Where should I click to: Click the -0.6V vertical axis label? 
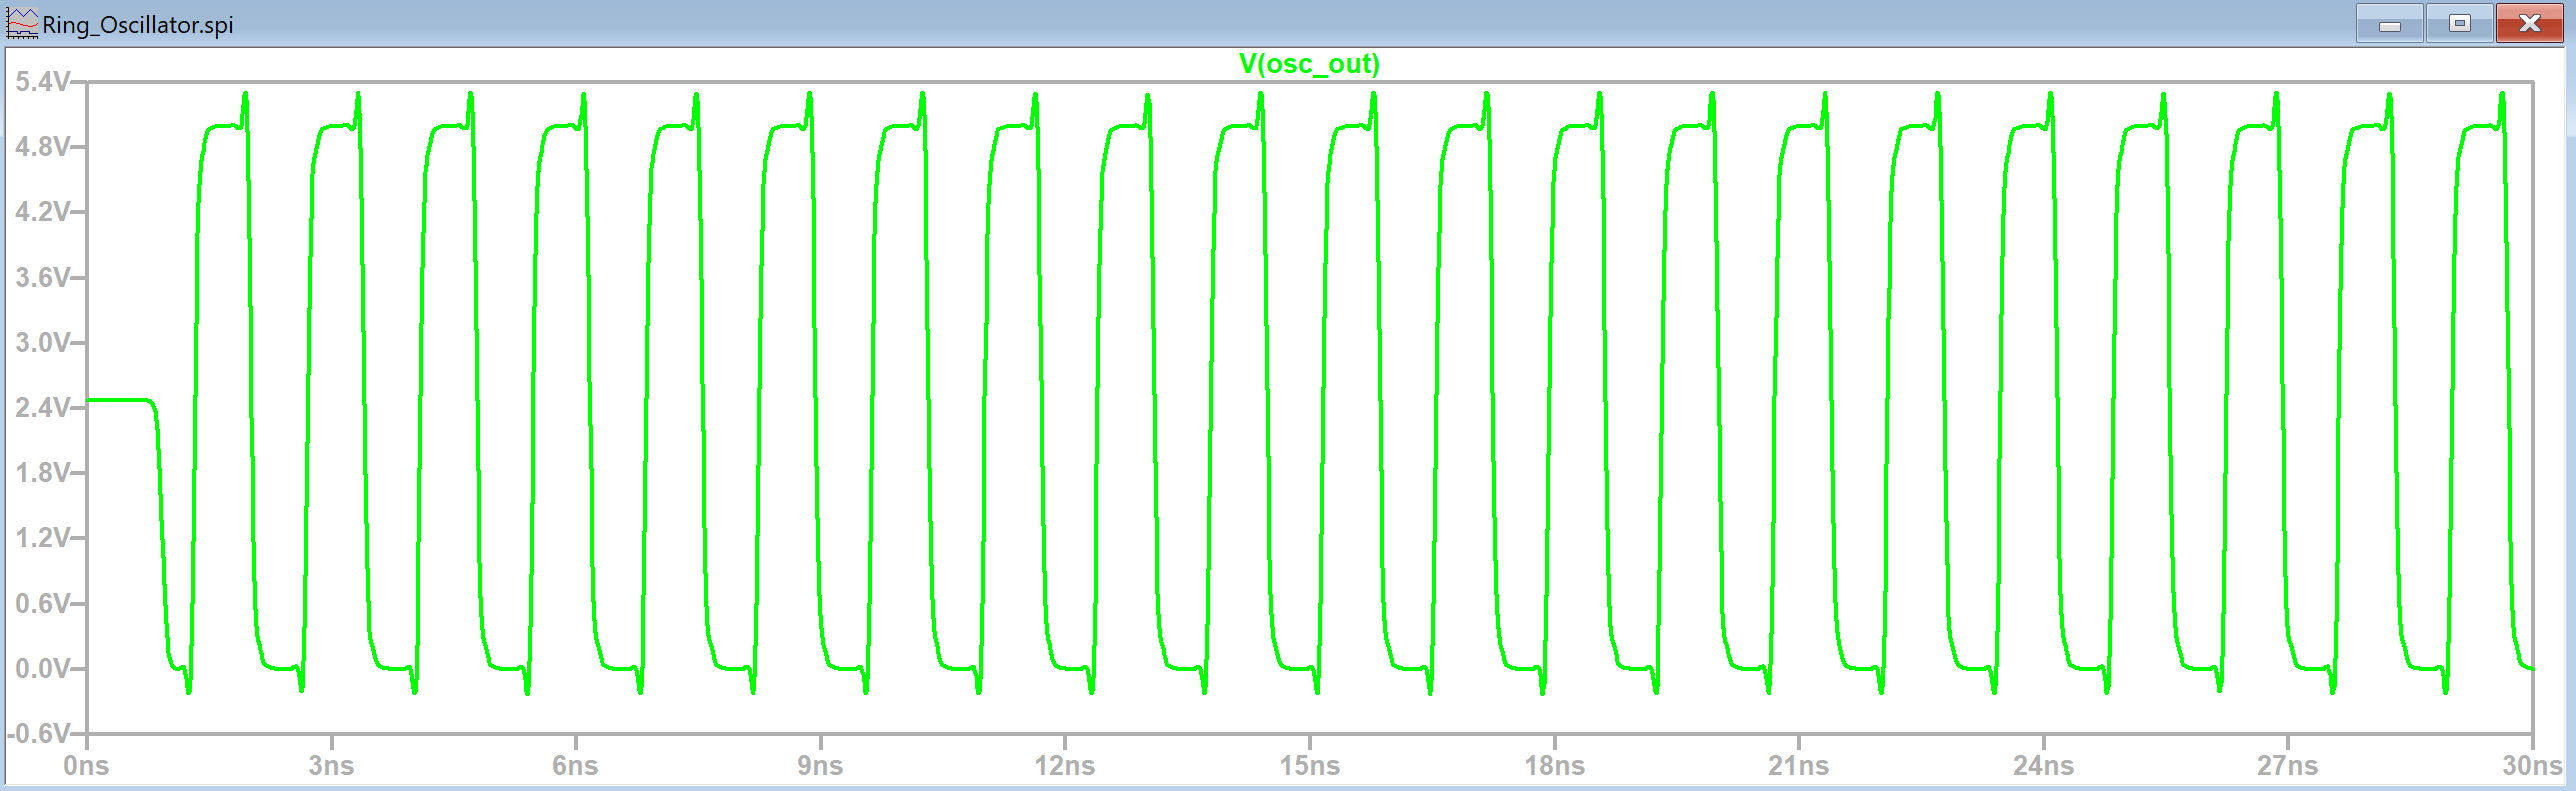click(x=39, y=734)
